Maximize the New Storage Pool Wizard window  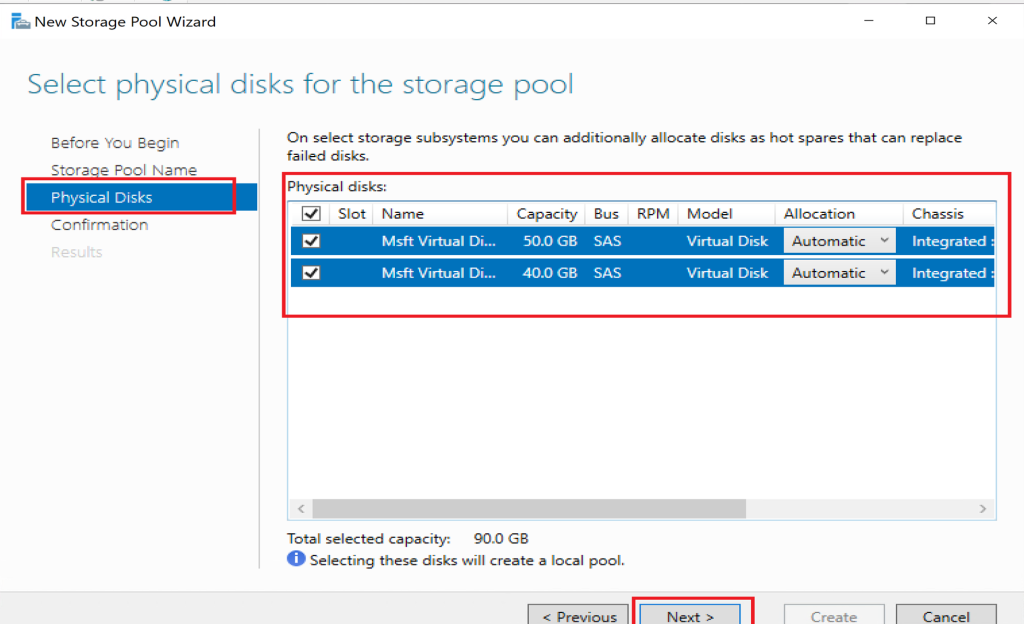930,21
